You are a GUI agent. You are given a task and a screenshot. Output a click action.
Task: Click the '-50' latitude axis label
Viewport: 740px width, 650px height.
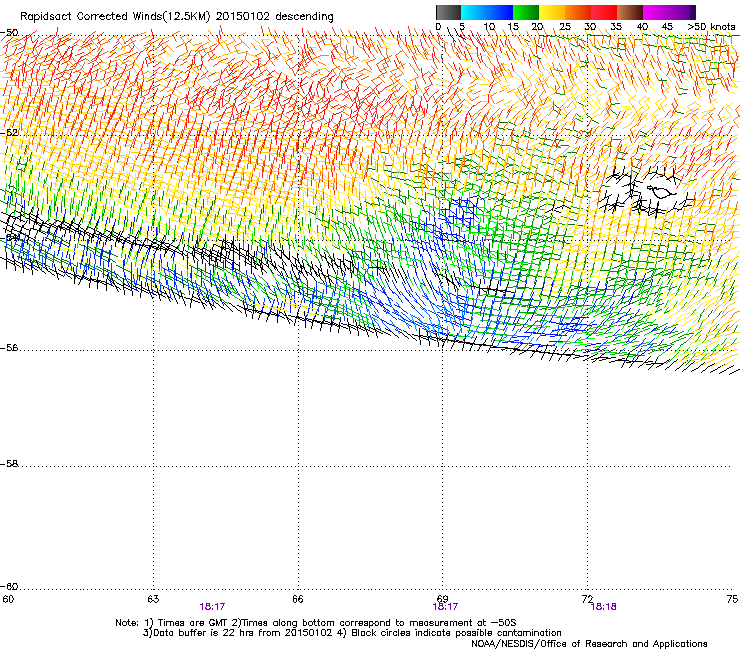point(9,33)
